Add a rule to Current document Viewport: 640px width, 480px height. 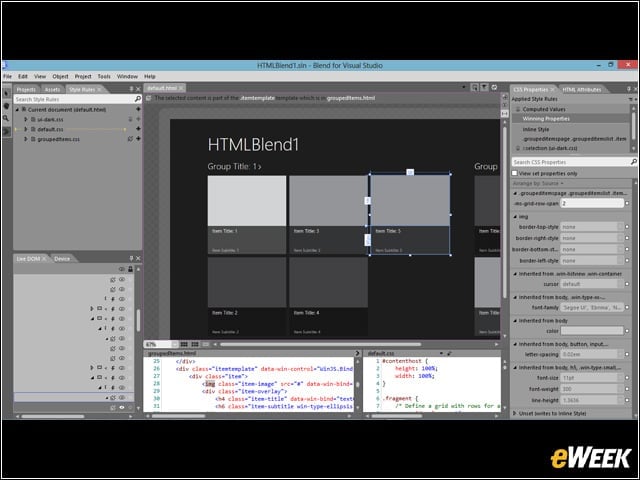click(138, 109)
